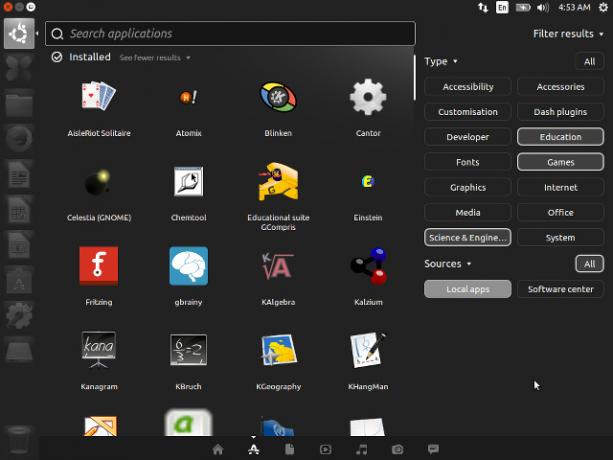Launch gbrainy brain icon
The height and width of the screenshot is (460, 613).
click(x=188, y=266)
